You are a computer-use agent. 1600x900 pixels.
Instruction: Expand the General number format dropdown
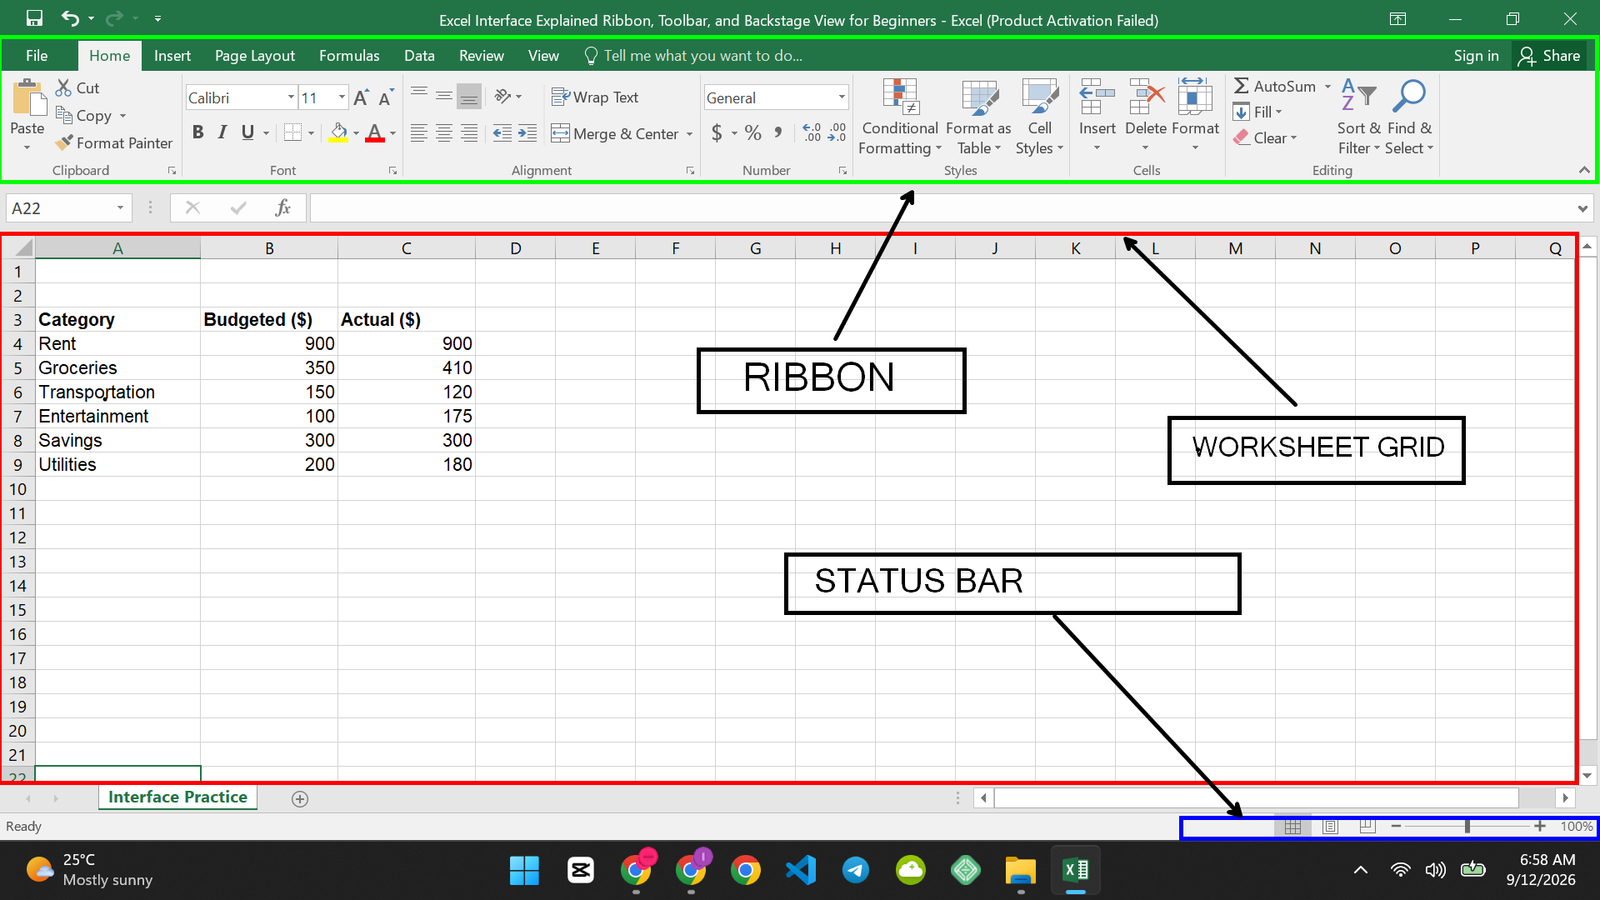pyautogui.click(x=841, y=97)
